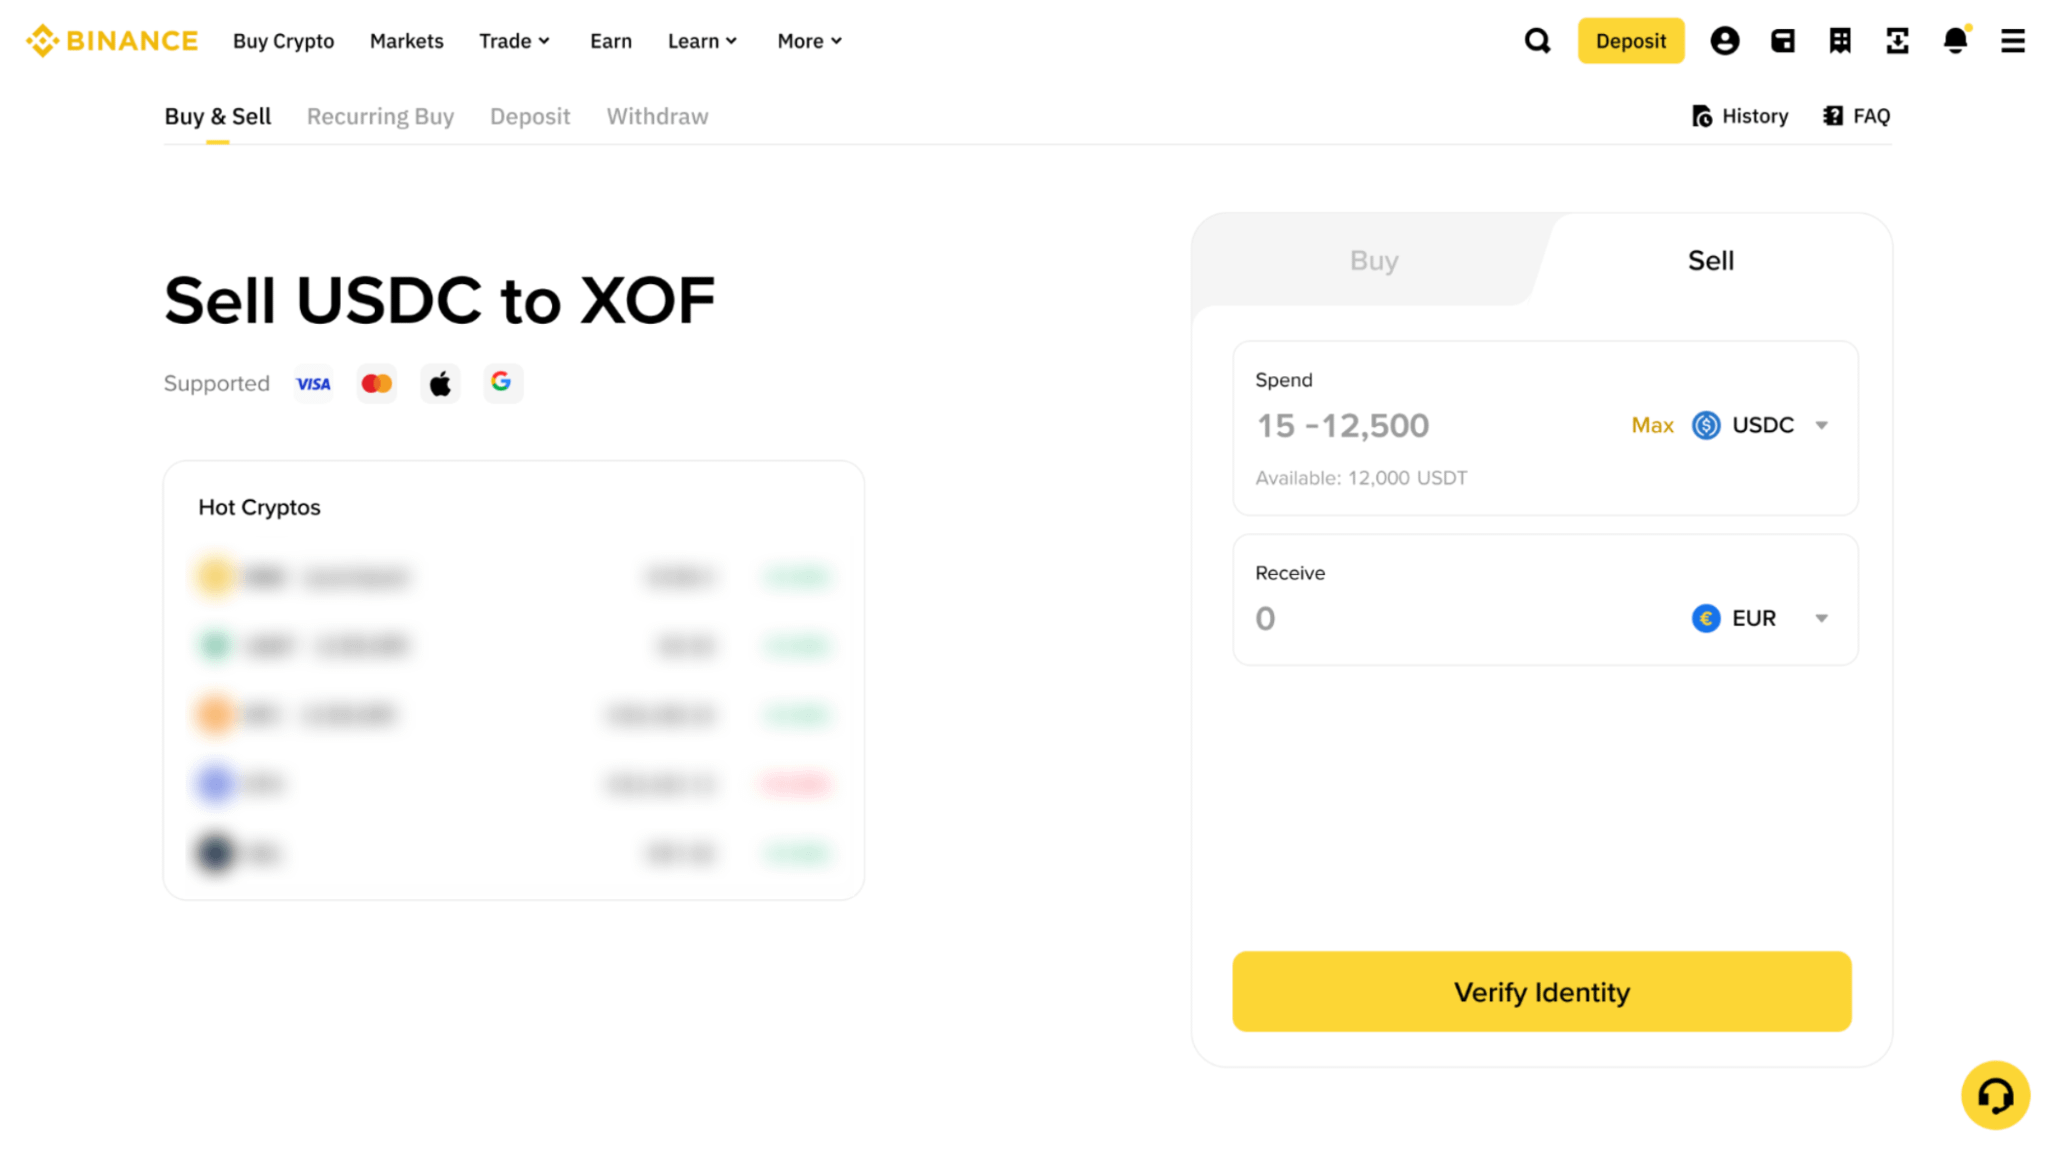
Task: Click Max to spend full balance
Action: (1652, 425)
